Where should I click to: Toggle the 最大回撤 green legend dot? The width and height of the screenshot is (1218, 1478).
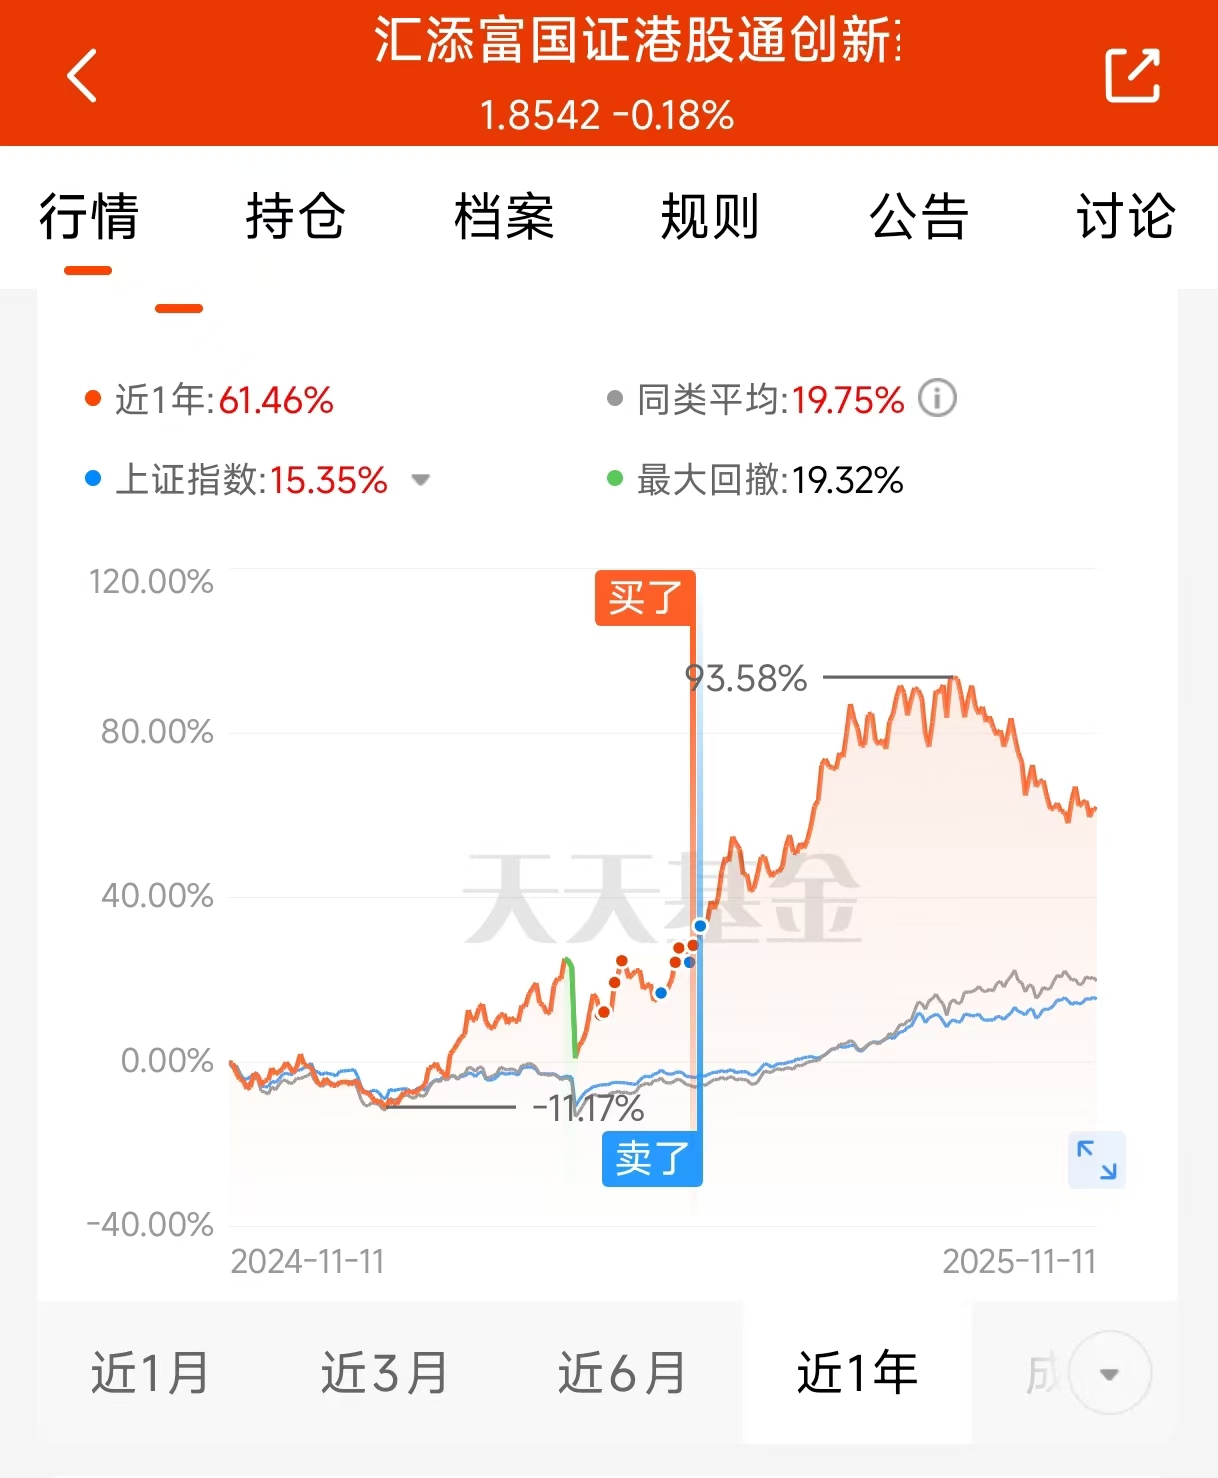click(615, 479)
